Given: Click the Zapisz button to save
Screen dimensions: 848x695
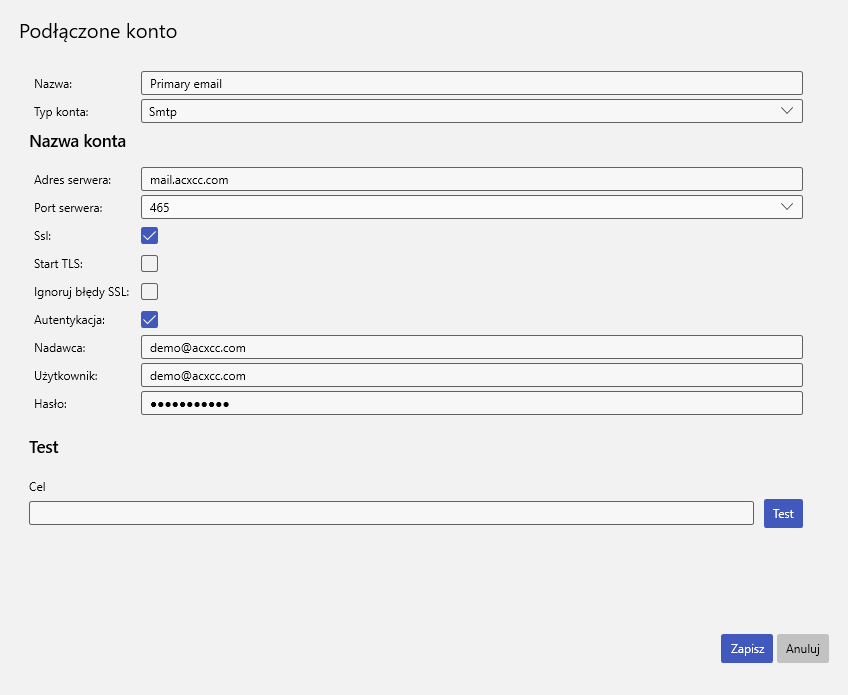Looking at the screenshot, I should pos(747,648).
